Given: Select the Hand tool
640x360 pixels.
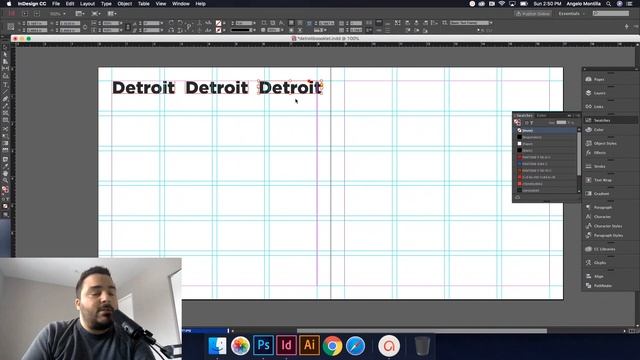Looking at the screenshot, I should point(5,173).
